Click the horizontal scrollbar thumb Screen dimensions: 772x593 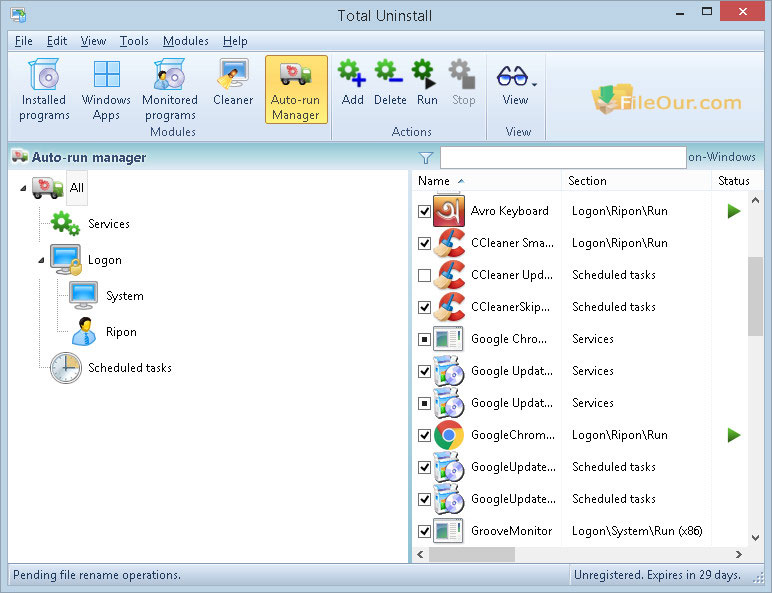[472, 555]
